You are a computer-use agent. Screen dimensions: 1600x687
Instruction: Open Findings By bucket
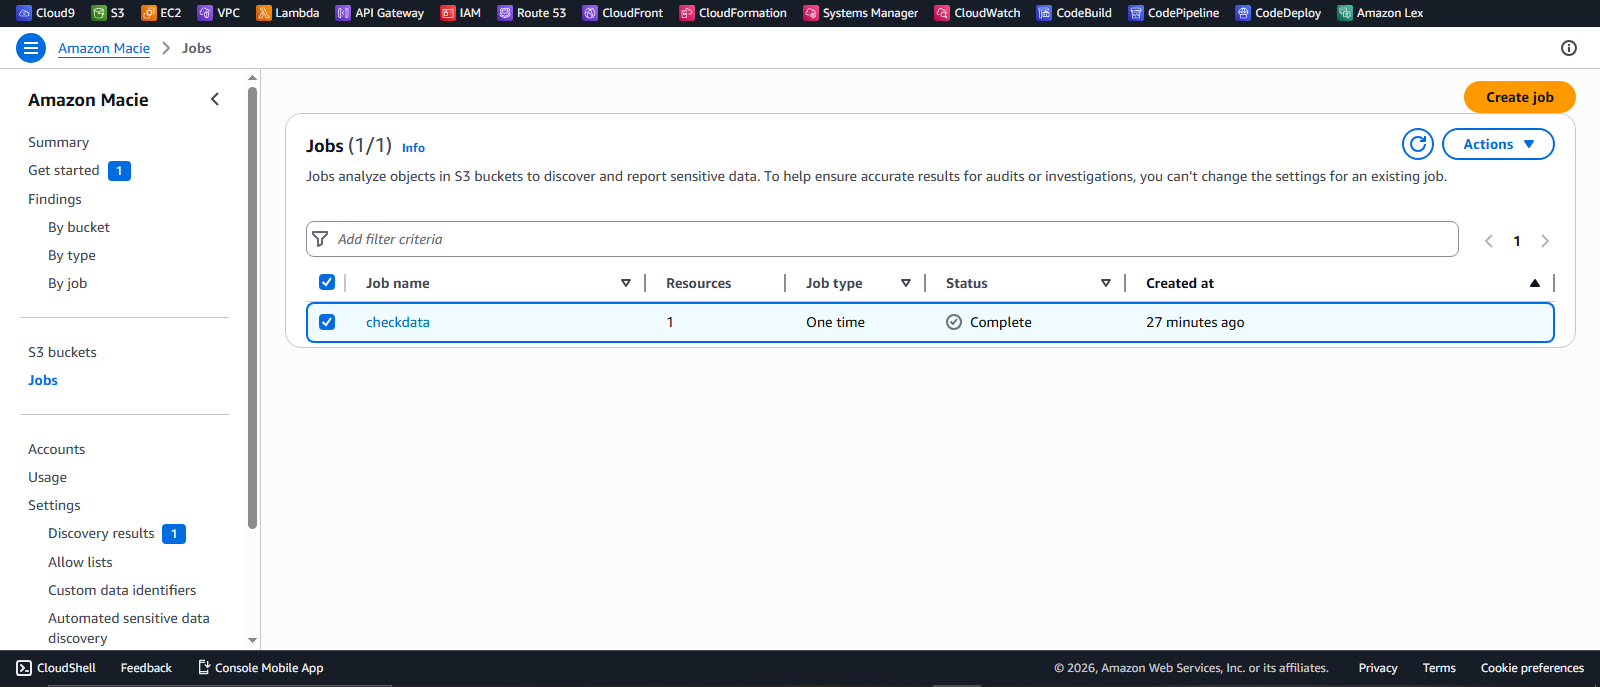point(79,228)
